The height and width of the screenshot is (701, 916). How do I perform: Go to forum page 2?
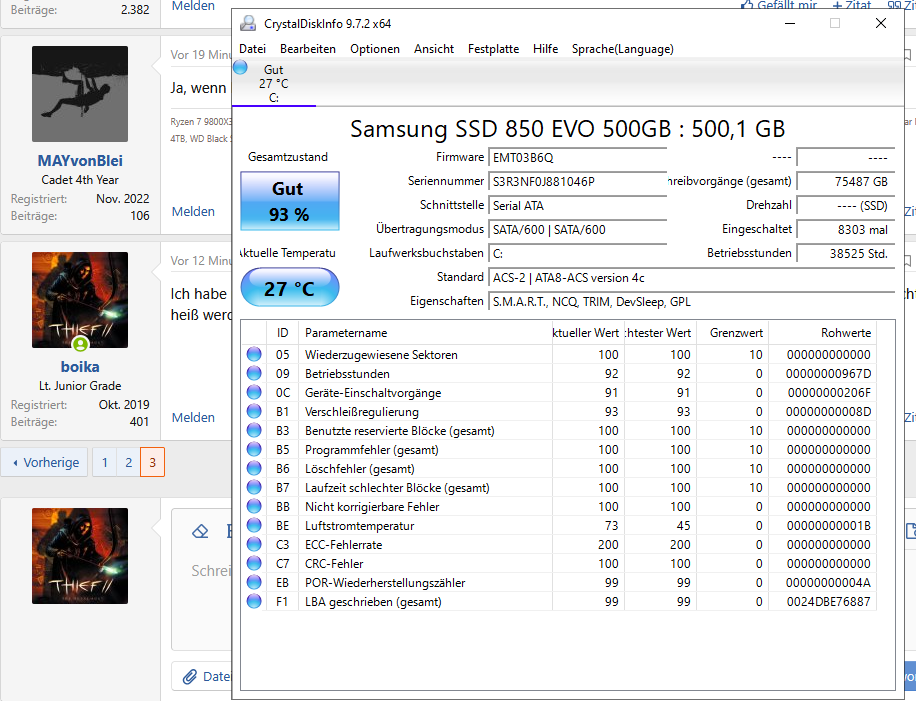(129, 463)
